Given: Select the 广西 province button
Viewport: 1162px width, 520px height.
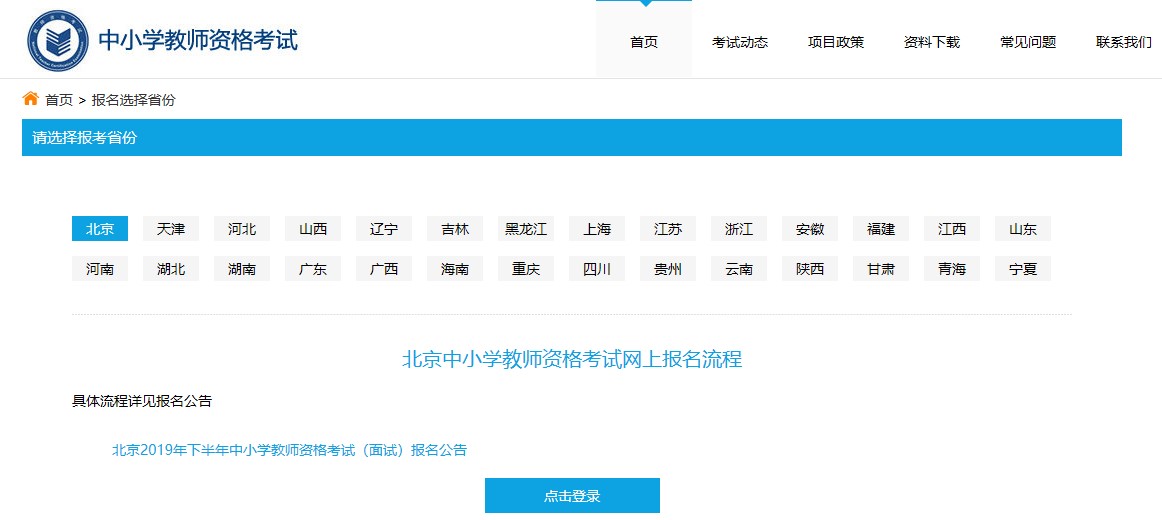Looking at the screenshot, I should (384, 269).
